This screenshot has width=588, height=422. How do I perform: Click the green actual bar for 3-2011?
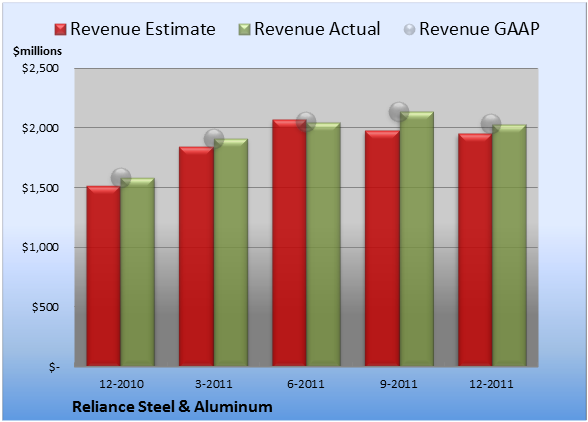pos(231,252)
